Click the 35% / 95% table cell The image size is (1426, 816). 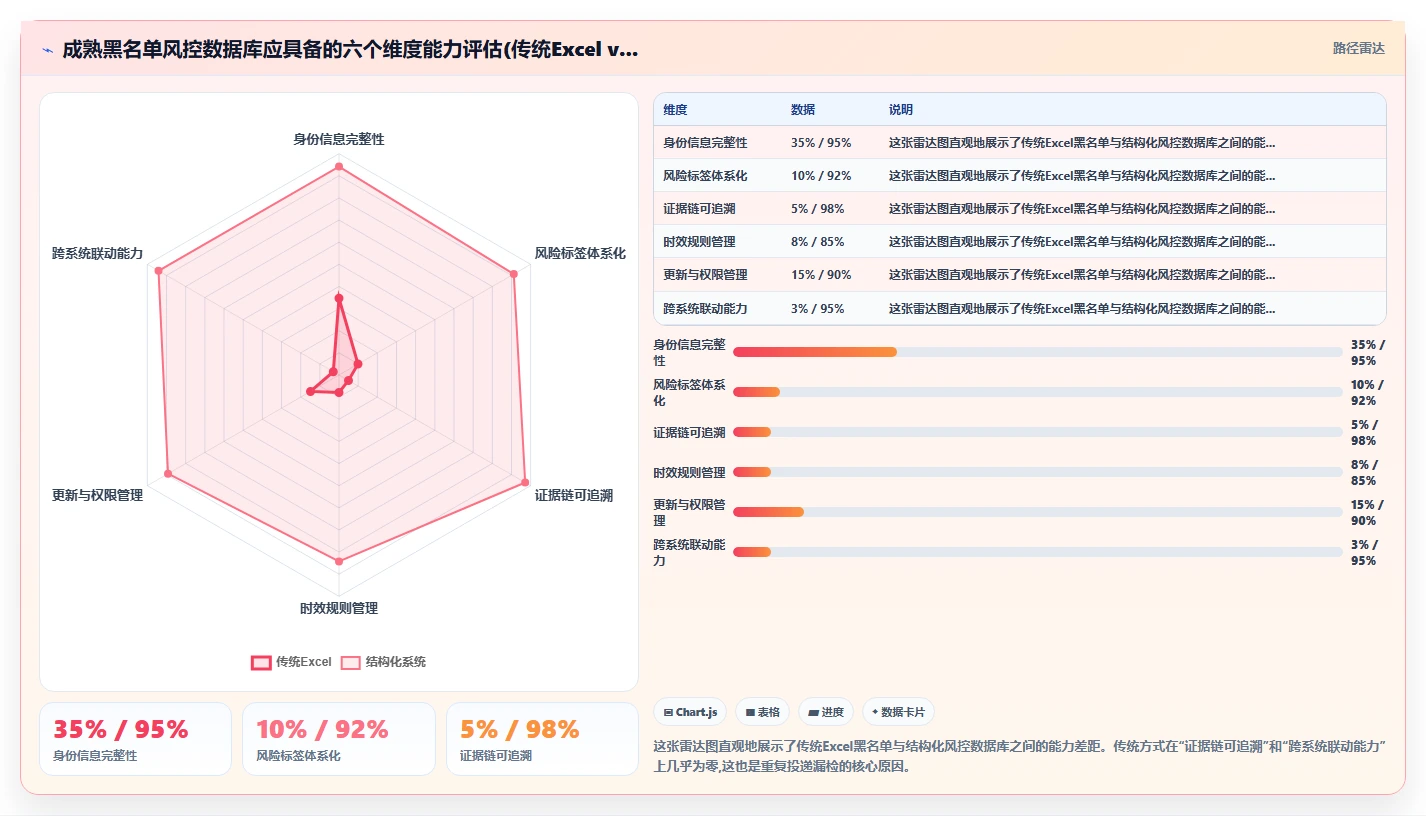point(821,143)
